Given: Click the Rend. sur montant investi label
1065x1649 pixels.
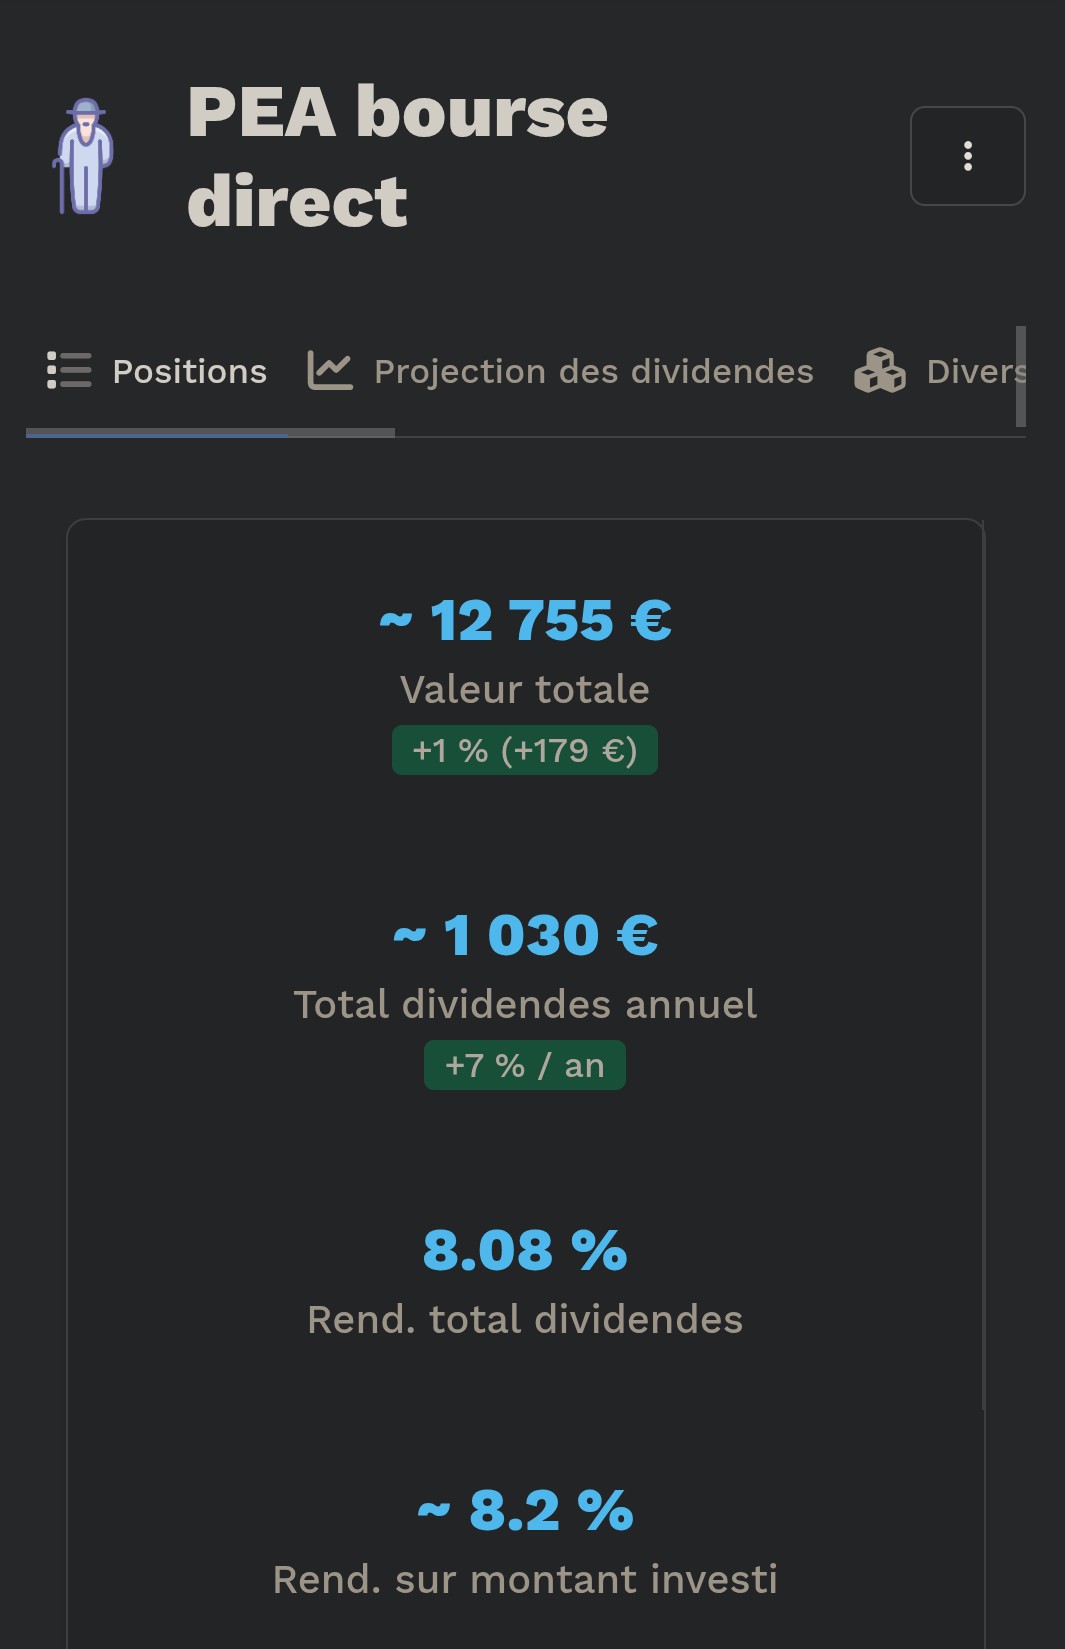Looking at the screenshot, I should tap(525, 1580).
